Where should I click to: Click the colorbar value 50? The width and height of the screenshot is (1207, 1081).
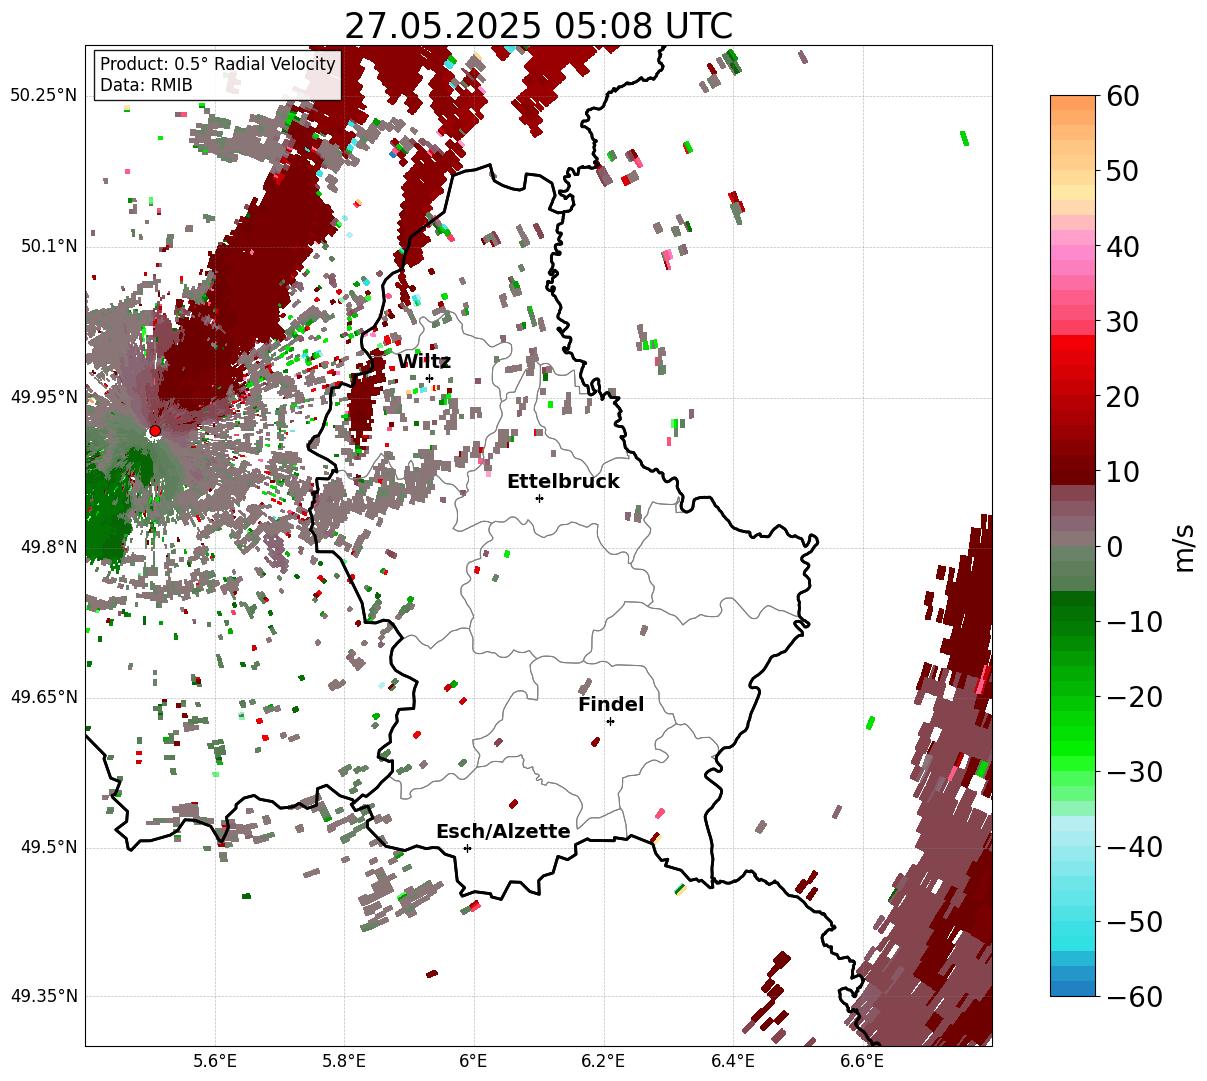pos(1122,171)
